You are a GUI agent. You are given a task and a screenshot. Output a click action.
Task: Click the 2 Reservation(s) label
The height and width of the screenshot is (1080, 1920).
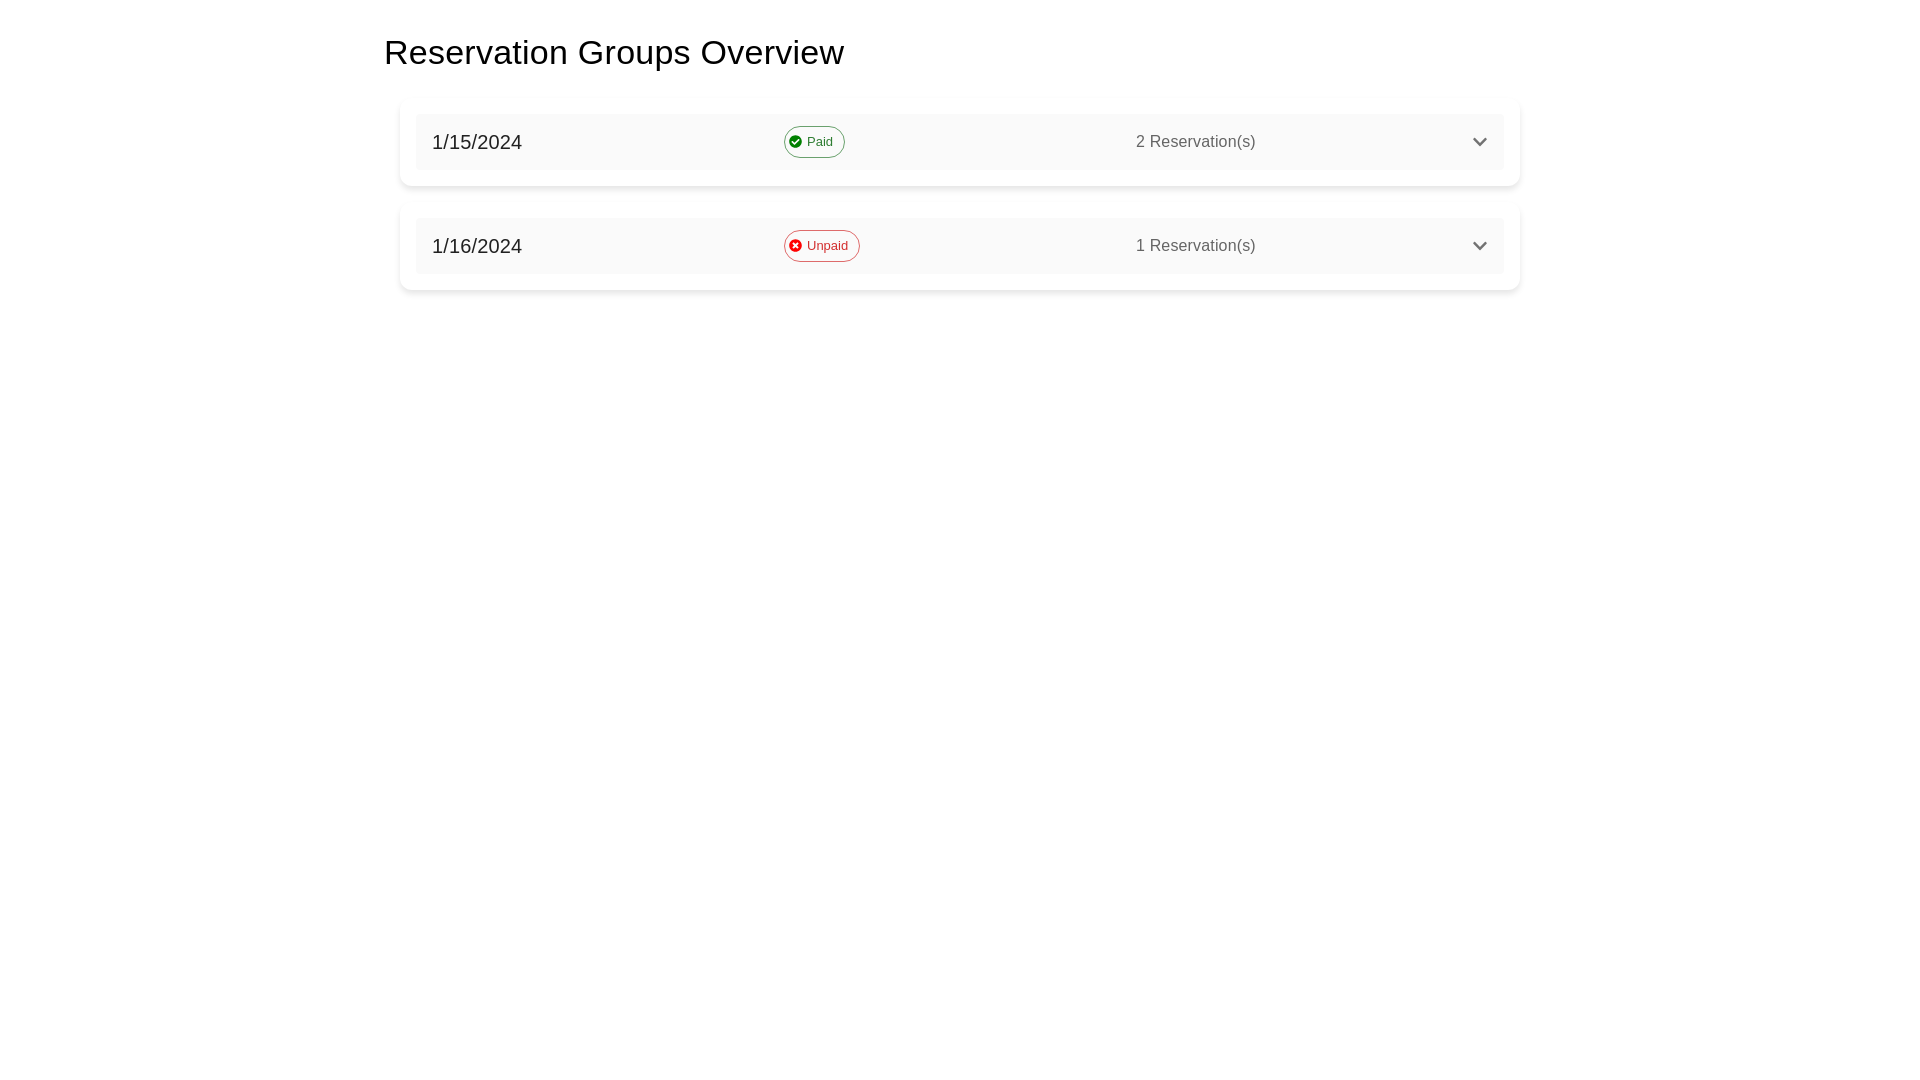click(1195, 141)
